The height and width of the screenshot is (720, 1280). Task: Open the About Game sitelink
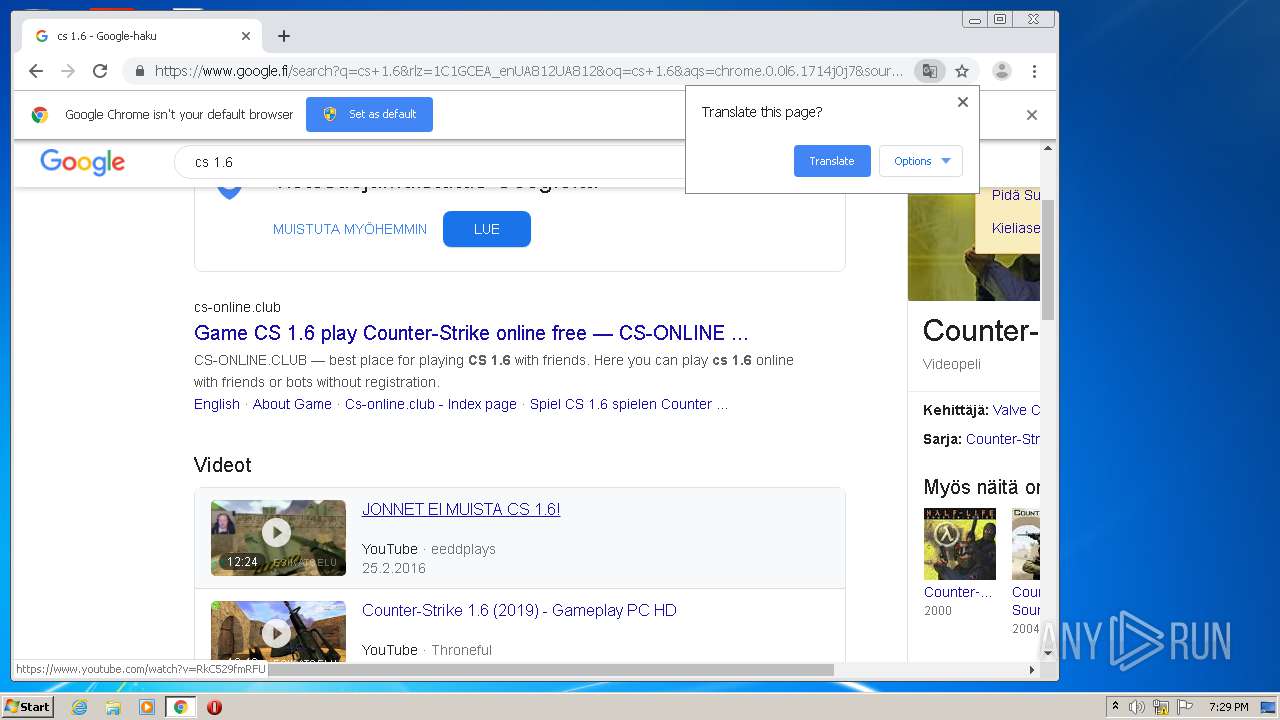[292, 404]
